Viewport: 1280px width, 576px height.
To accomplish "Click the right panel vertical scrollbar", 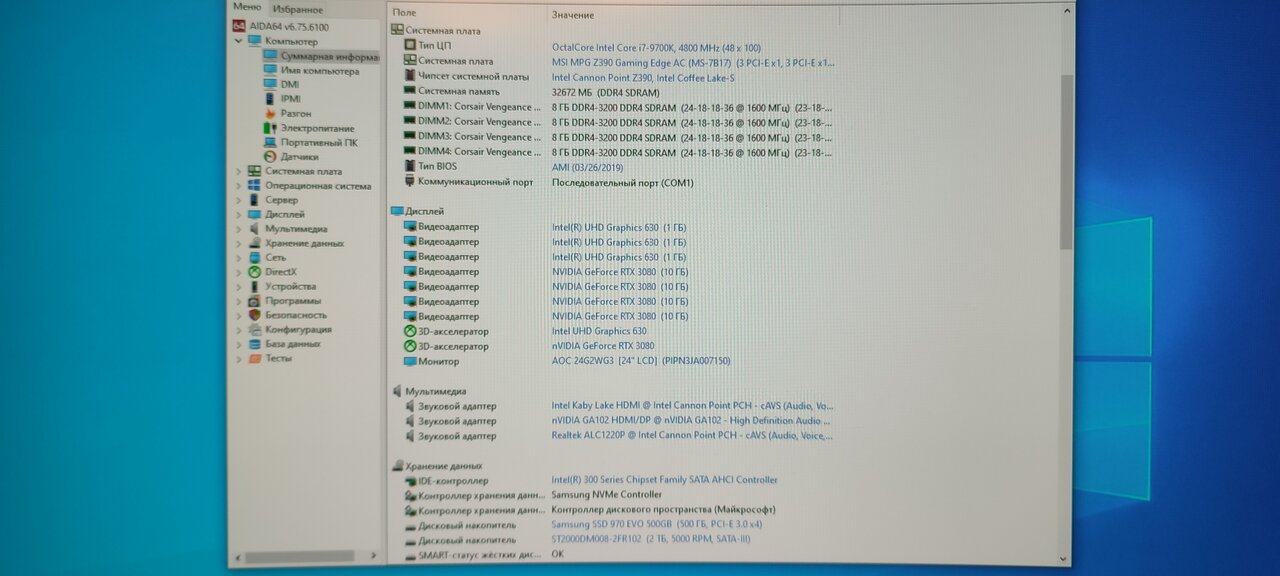I will [1066, 160].
